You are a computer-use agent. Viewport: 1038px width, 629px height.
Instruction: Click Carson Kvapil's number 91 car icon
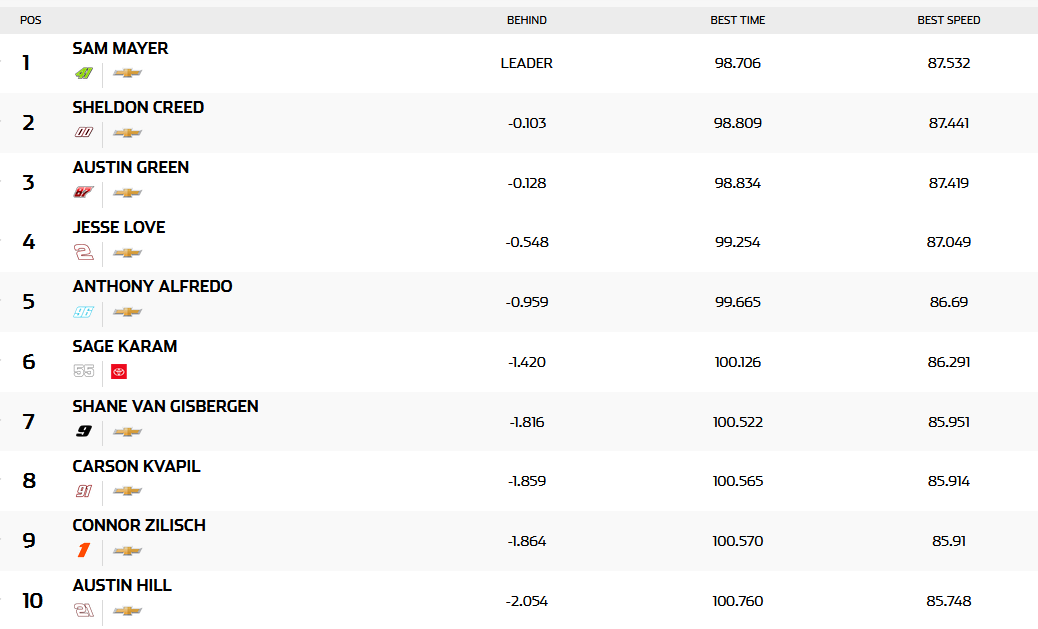[x=84, y=491]
